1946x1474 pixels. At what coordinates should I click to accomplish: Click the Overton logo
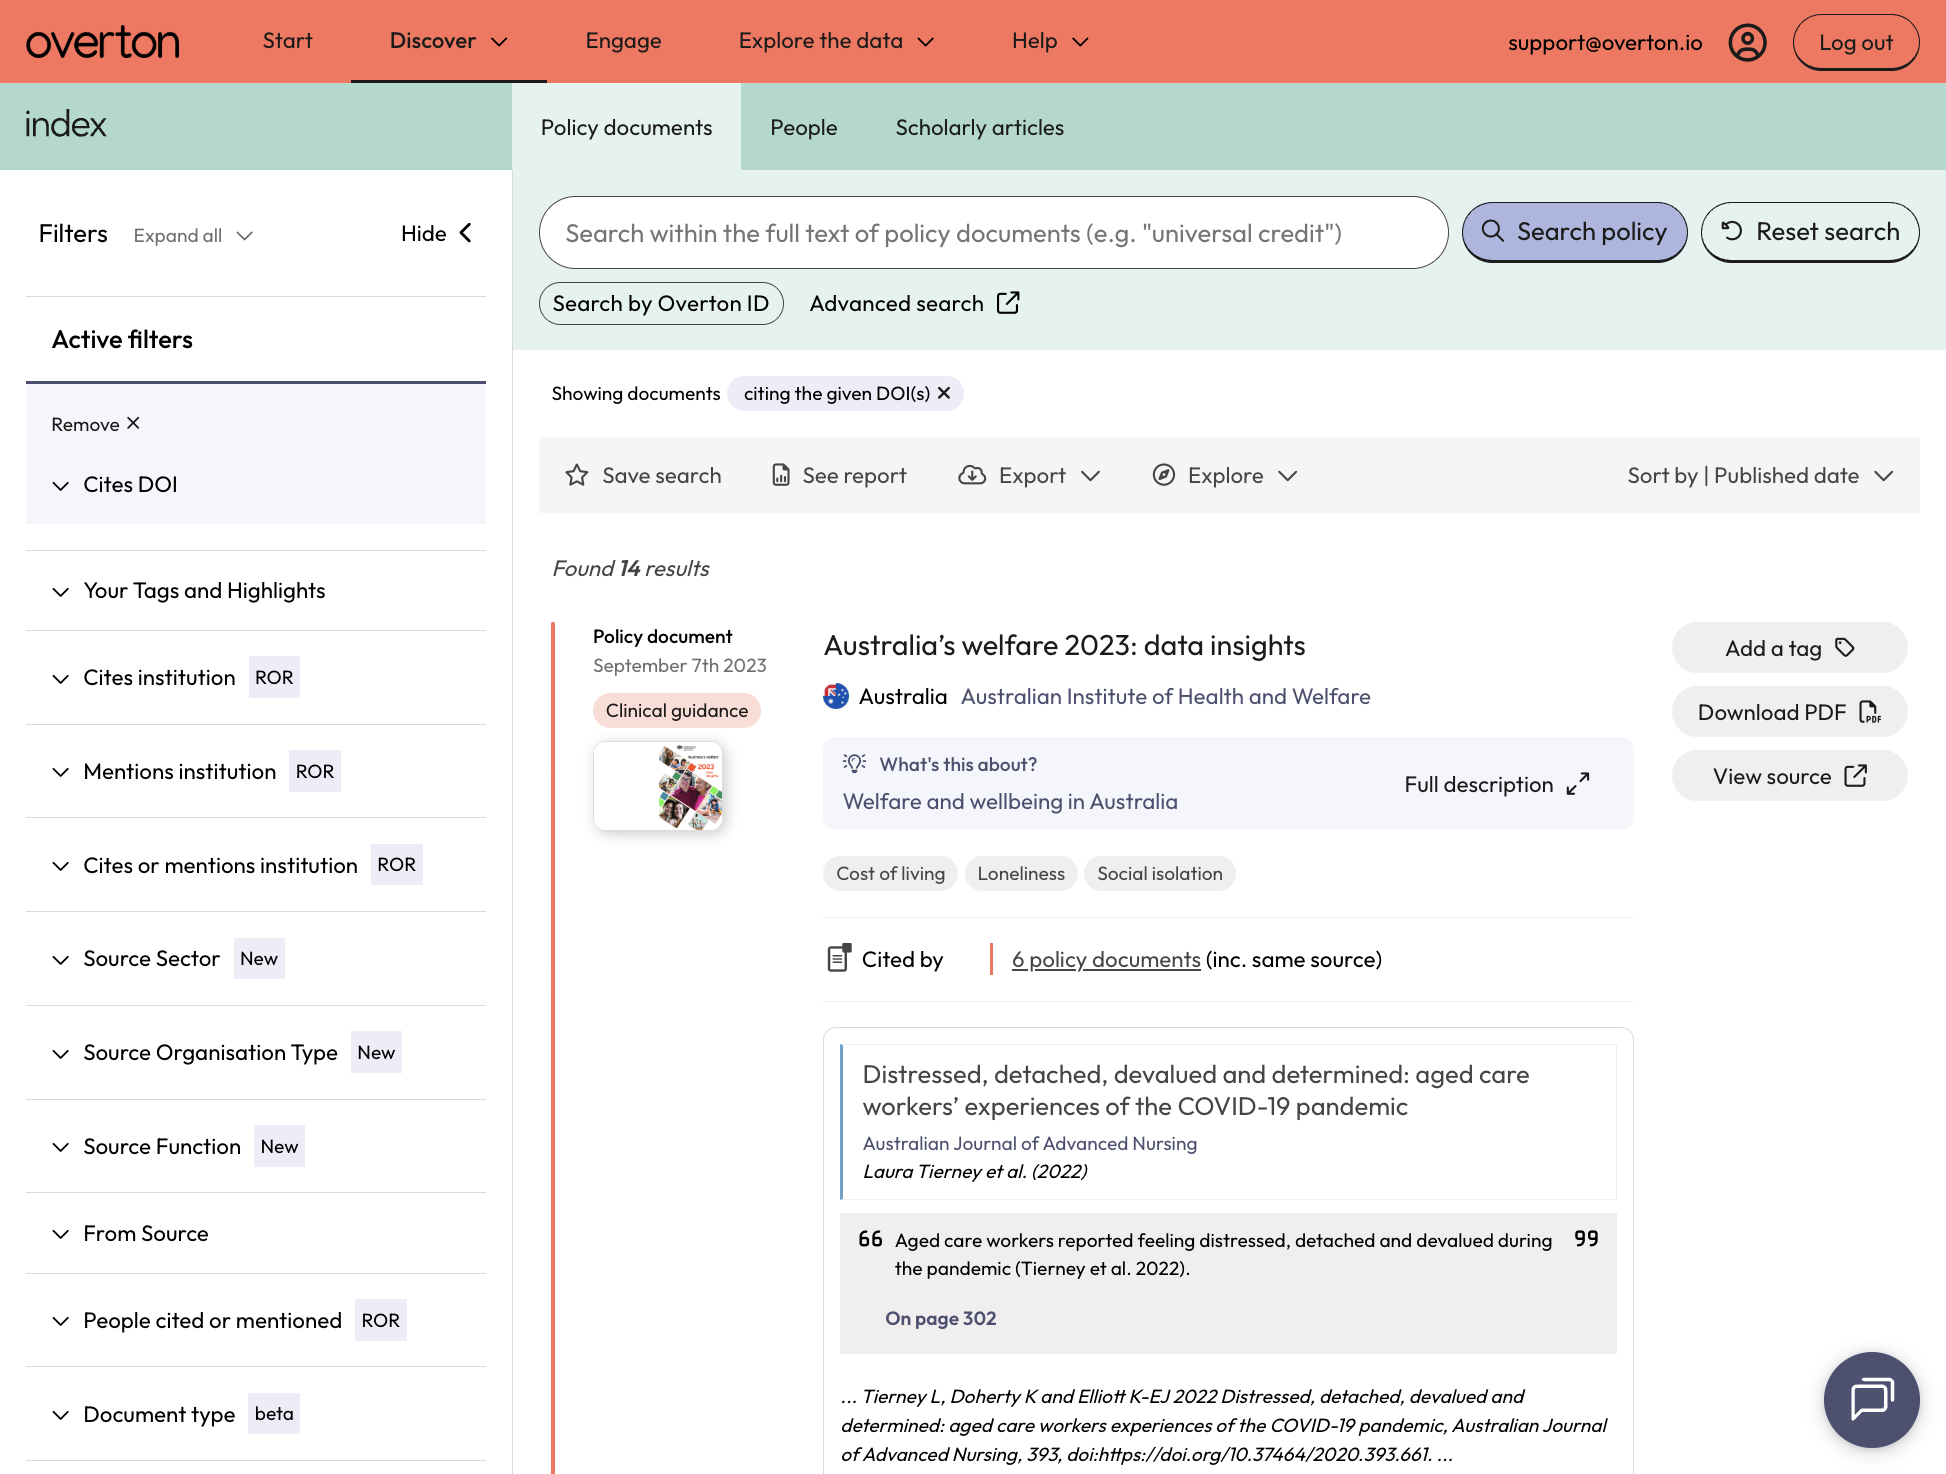[x=103, y=42]
